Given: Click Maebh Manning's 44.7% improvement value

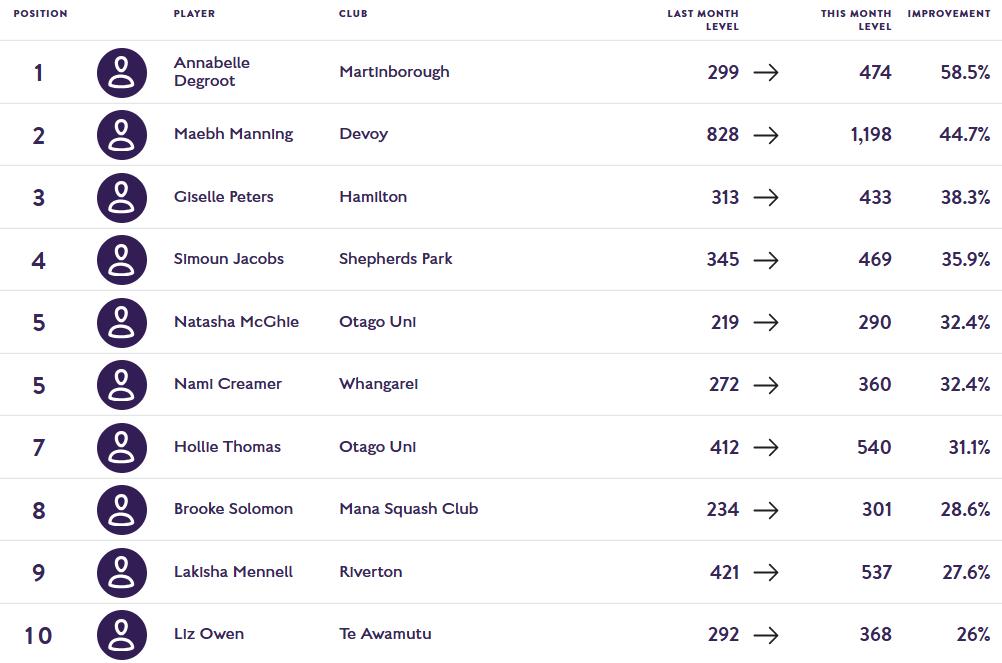Looking at the screenshot, I should click(x=964, y=134).
